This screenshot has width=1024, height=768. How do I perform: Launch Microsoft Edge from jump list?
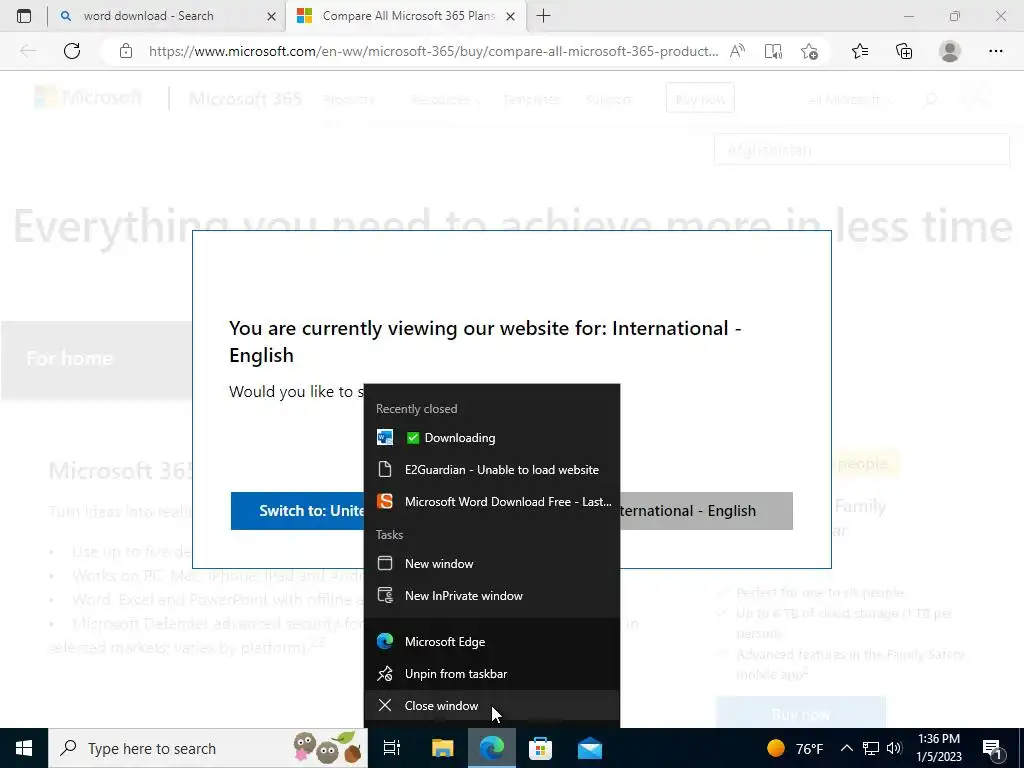[x=491, y=641]
